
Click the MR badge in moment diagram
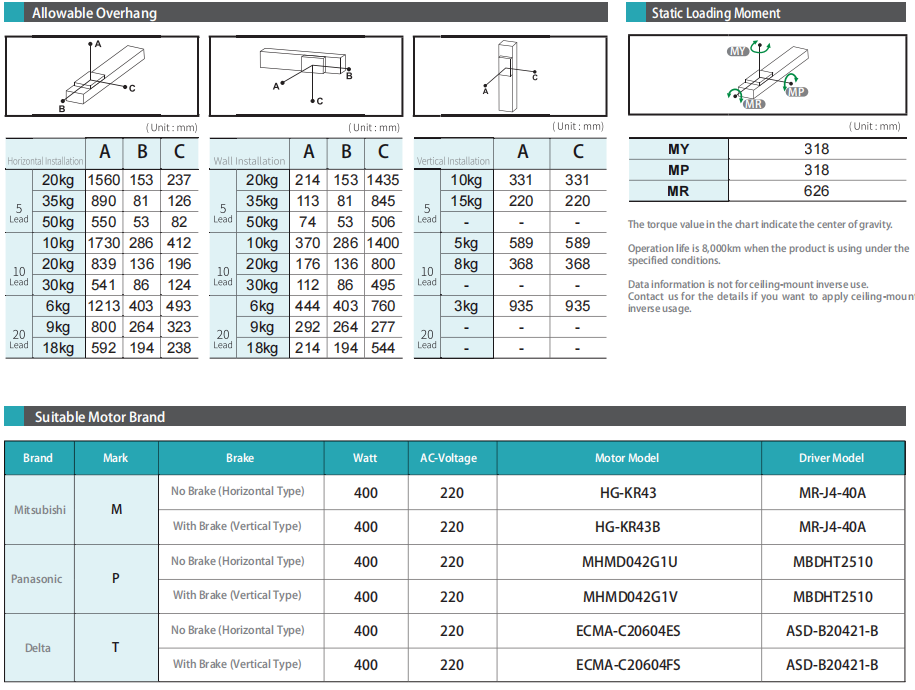click(x=754, y=103)
